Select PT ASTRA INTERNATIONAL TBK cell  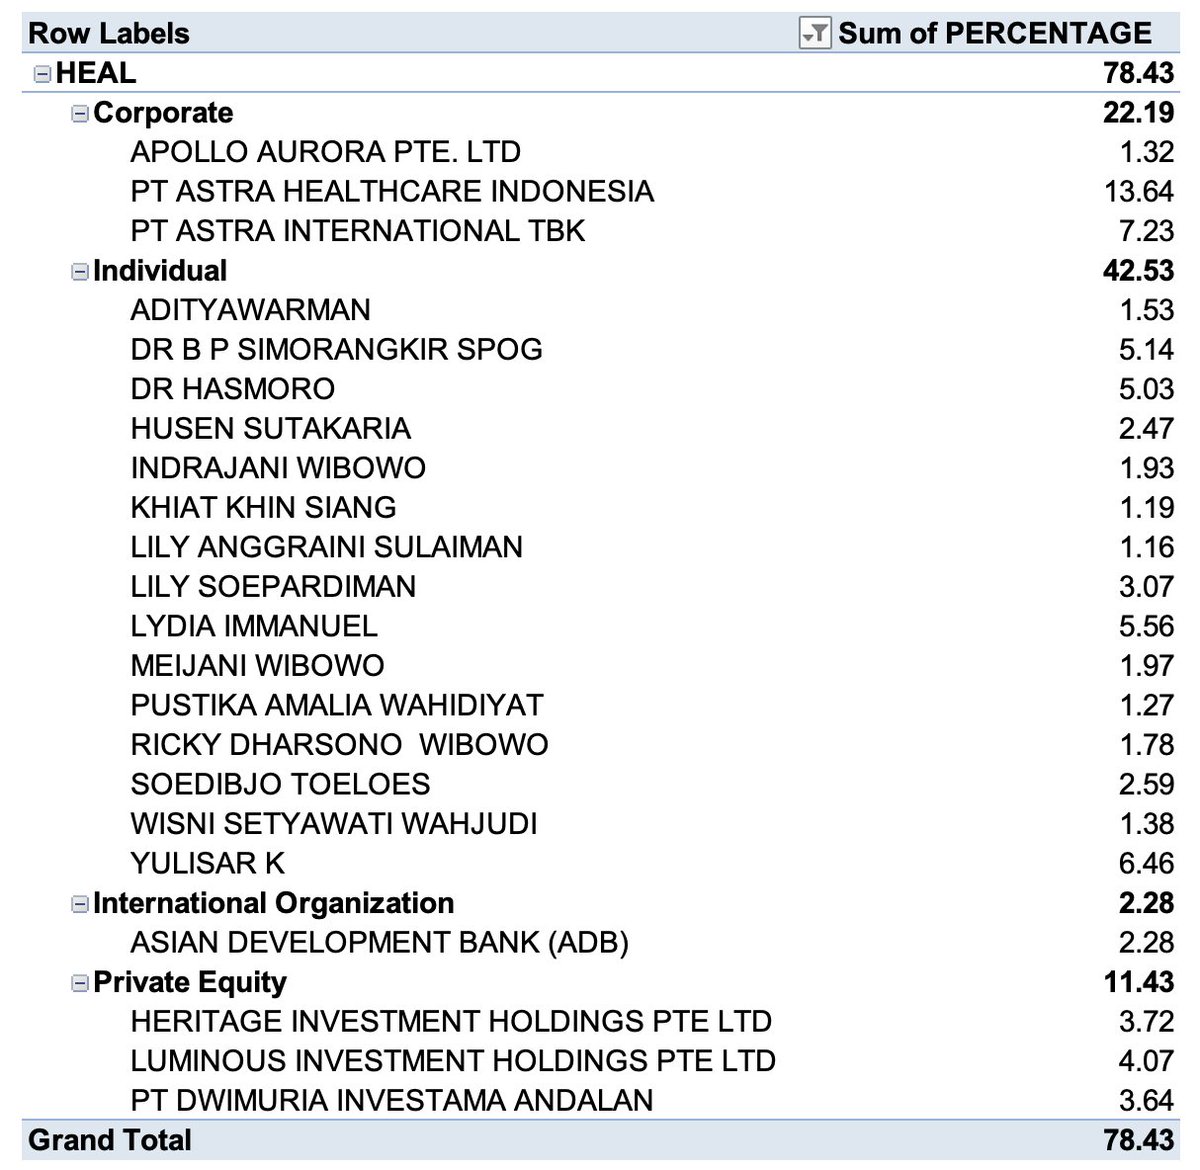pos(358,231)
